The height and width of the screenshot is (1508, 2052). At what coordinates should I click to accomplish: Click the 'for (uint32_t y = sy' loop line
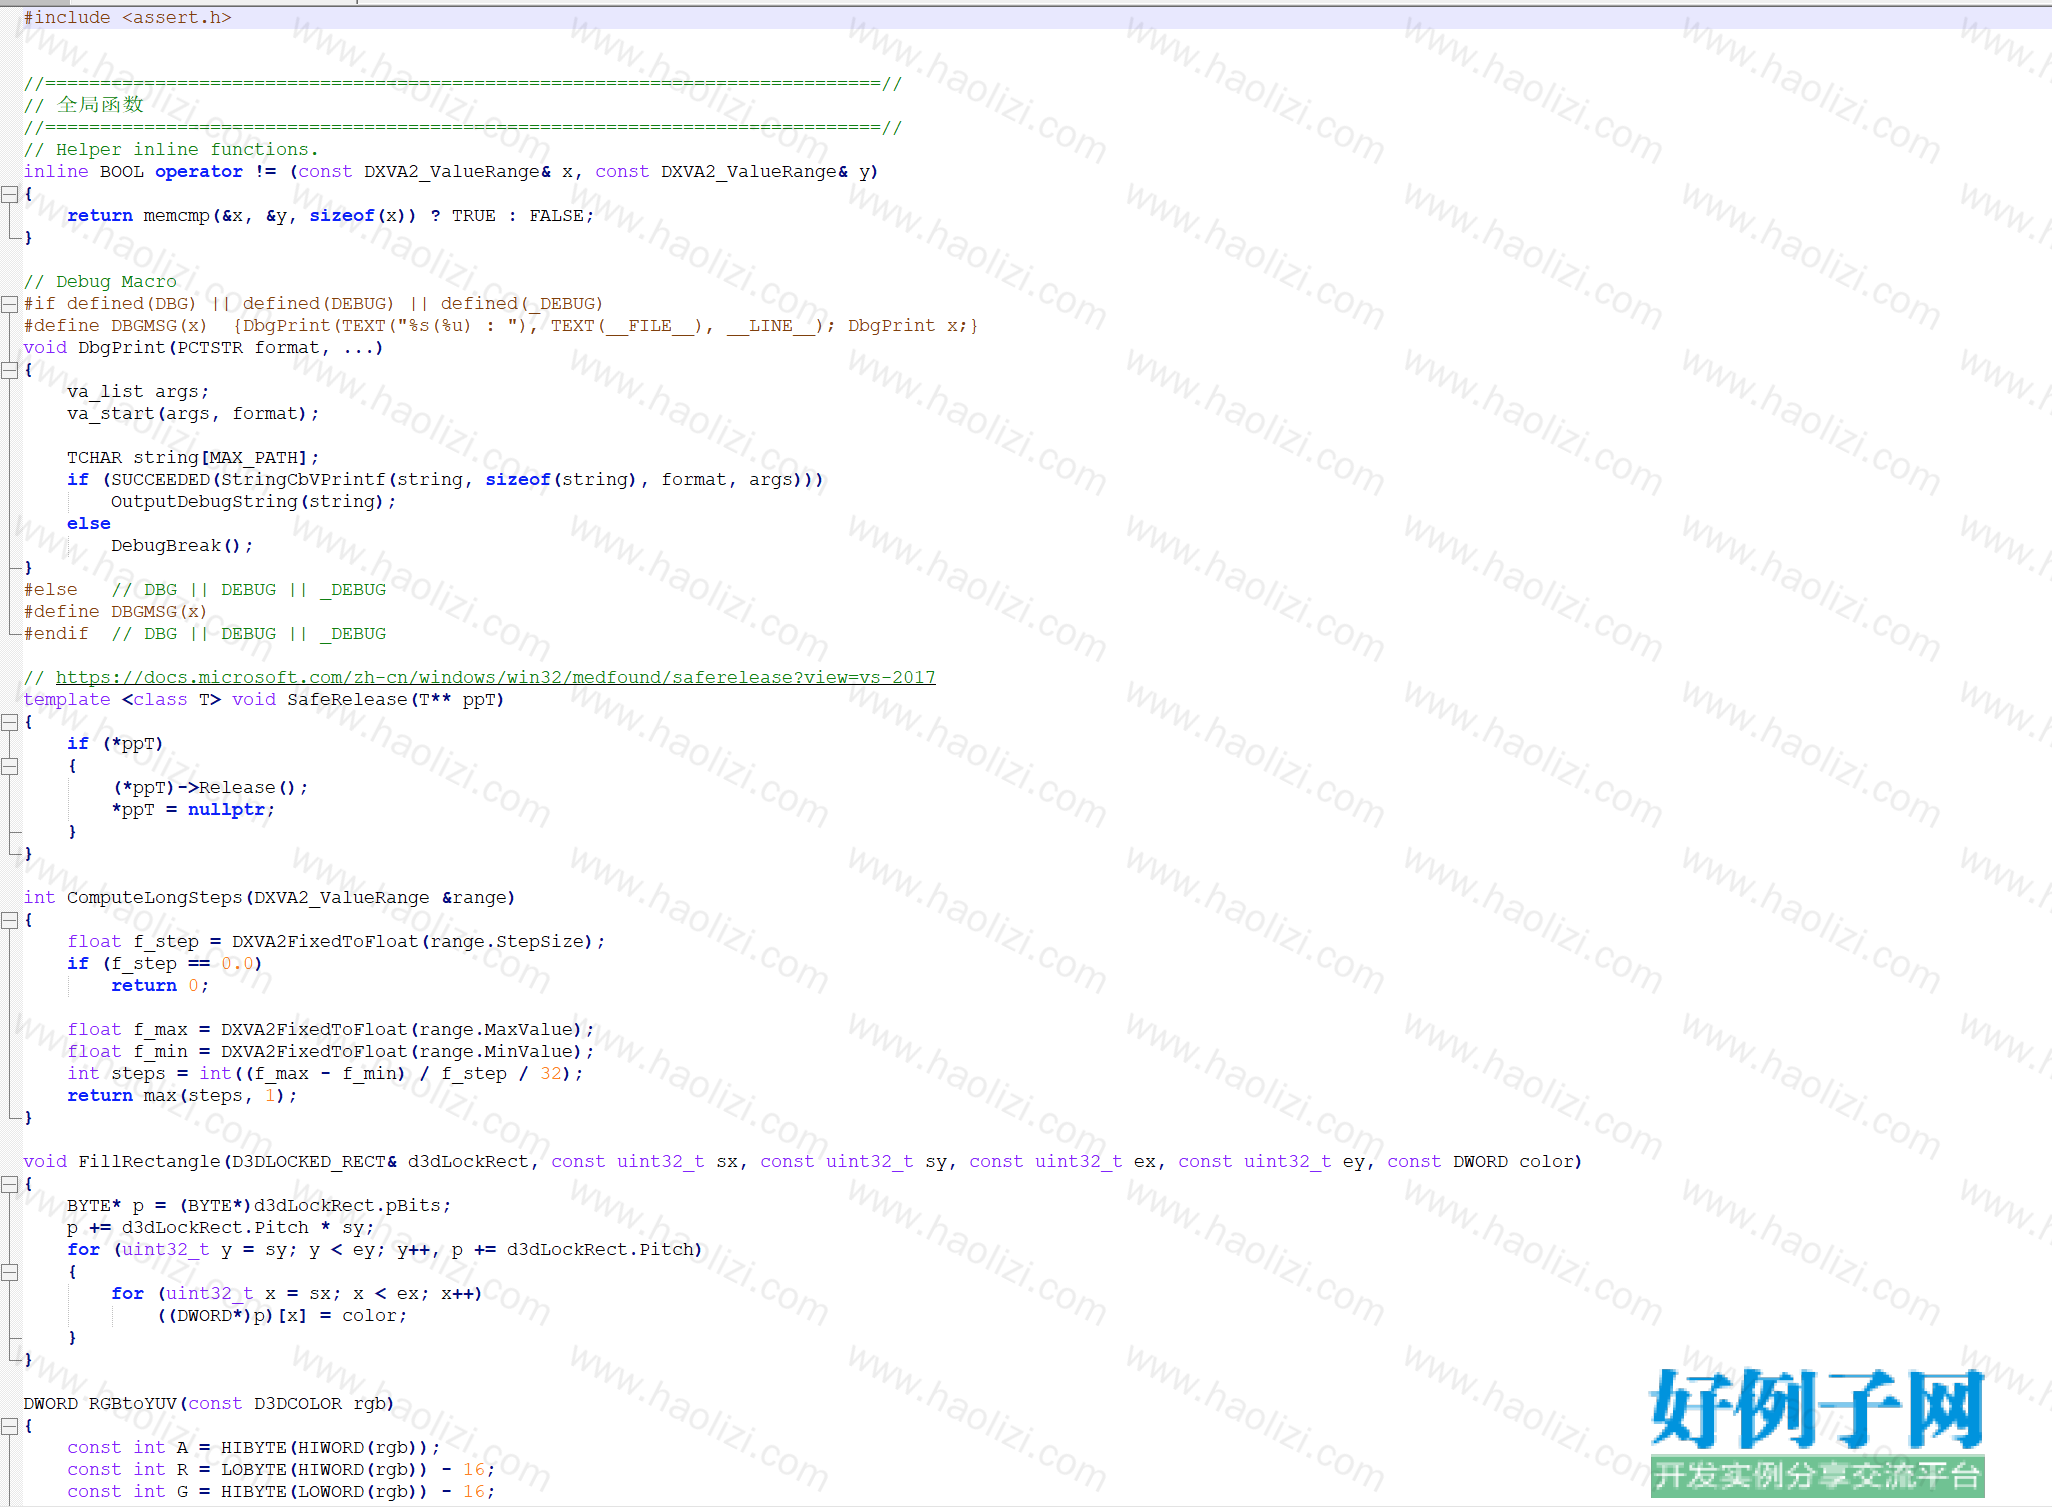click(385, 1250)
